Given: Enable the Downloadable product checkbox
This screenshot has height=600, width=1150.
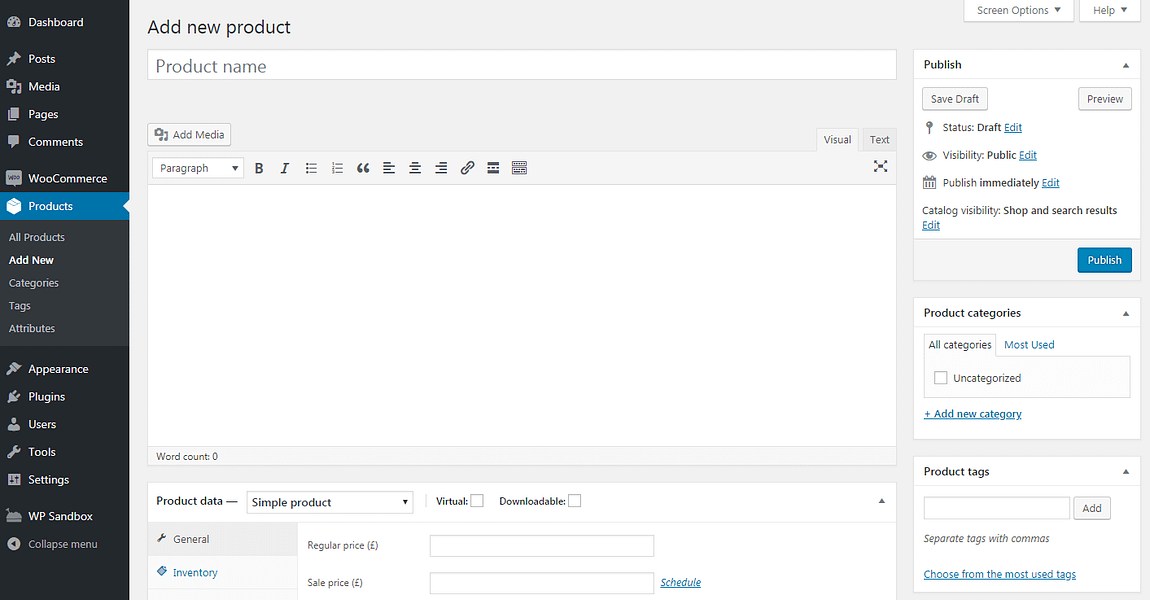Looking at the screenshot, I should coord(574,500).
